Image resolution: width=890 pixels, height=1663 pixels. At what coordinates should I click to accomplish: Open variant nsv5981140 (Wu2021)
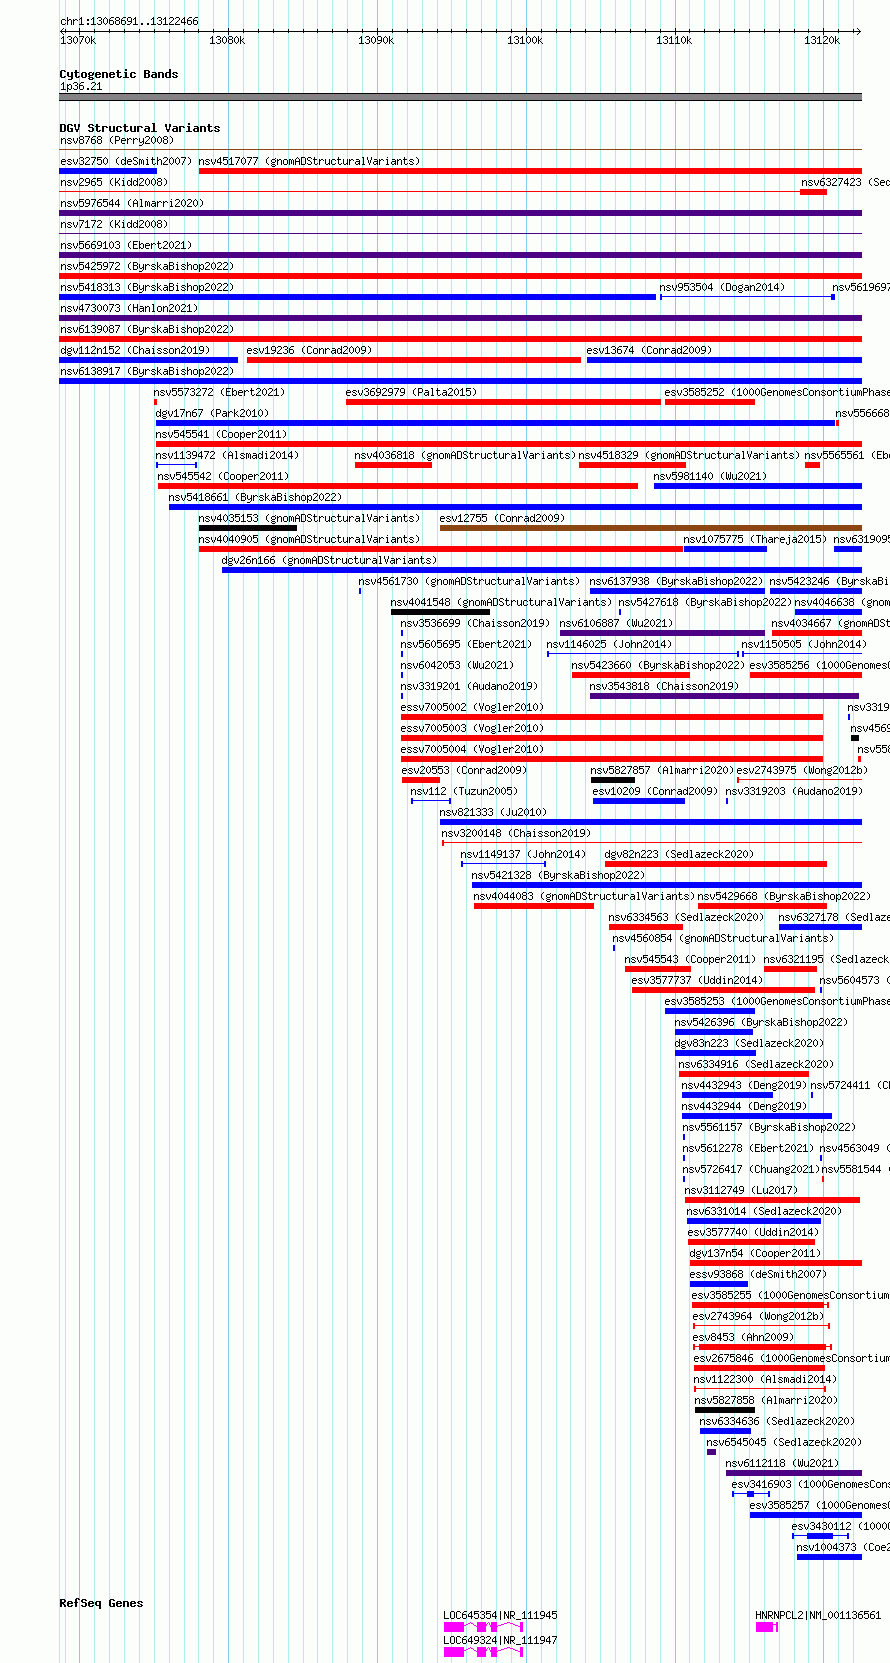(710, 476)
